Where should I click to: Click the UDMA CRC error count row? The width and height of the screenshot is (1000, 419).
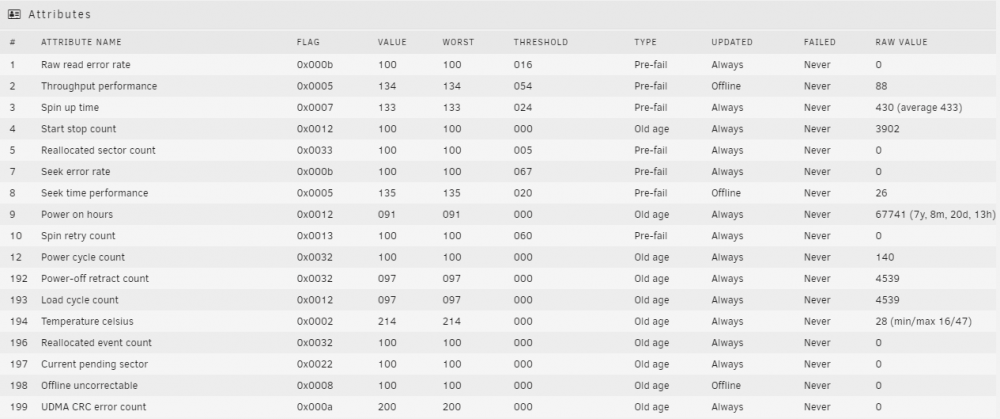500,407
